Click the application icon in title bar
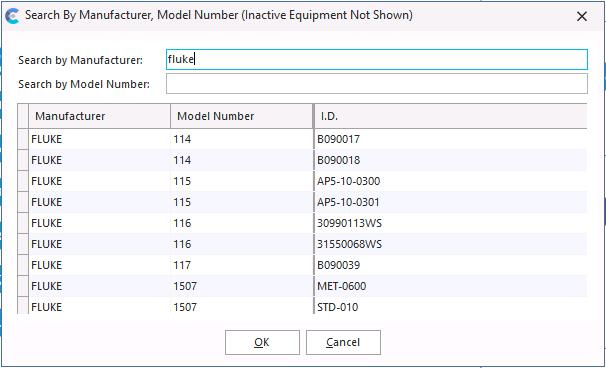The height and width of the screenshot is (368, 606). pyautogui.click(x=13, y=16)
